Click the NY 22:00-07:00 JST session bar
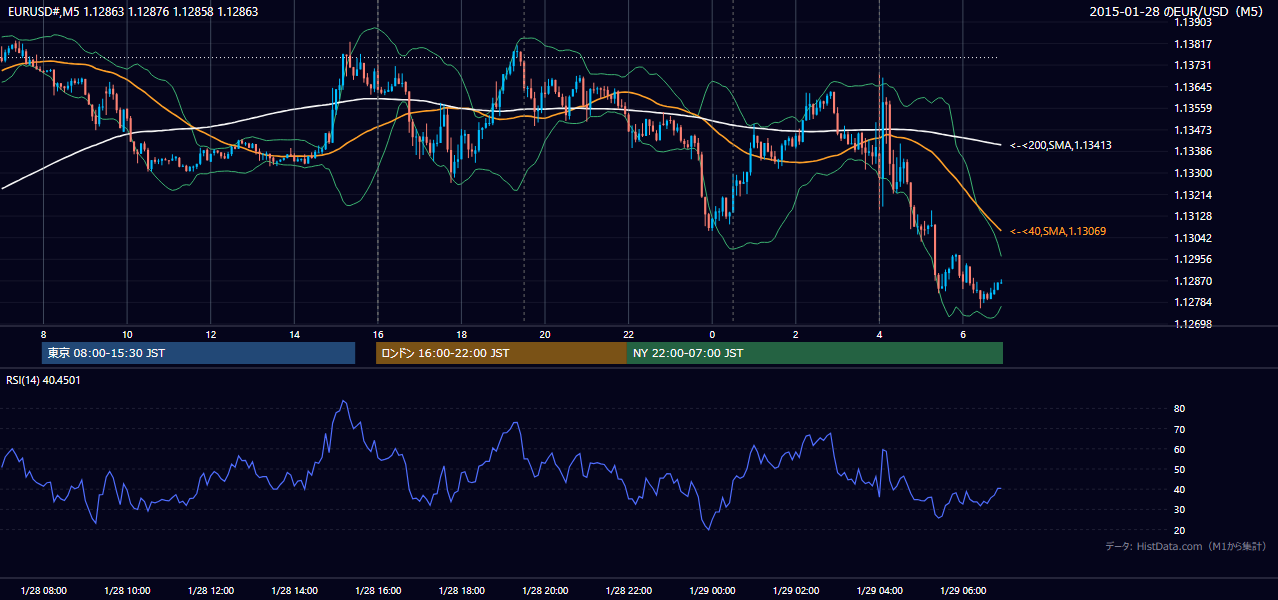The height and width of the screenshot is (600, 1278). pyautogui.click(x=815, y=353)
